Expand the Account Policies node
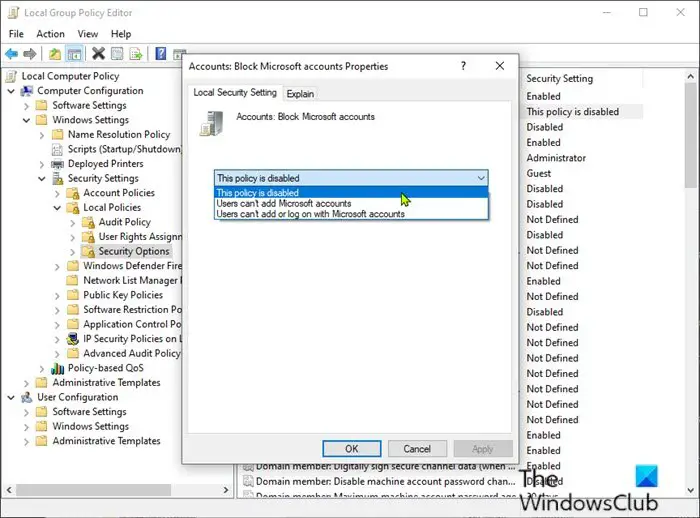Viewport: 700px width, 518px height. click(57, 194)
